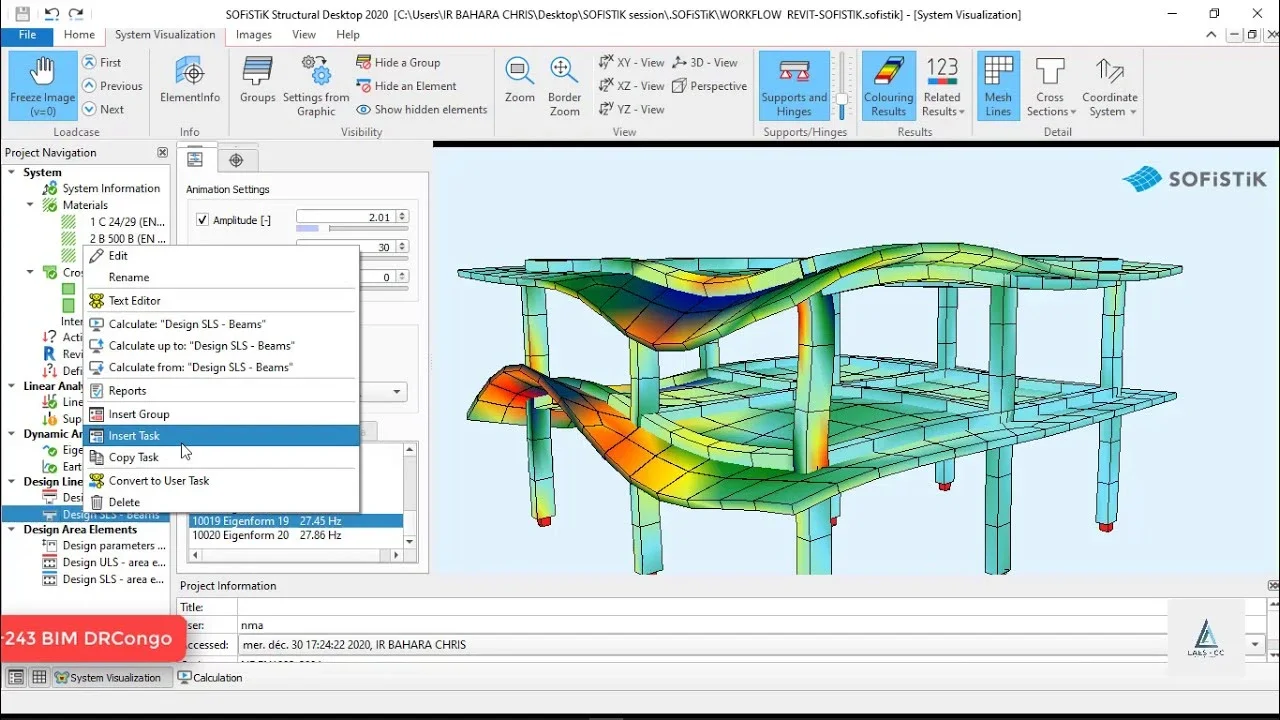The width and height of the screenshot is (1280, 720).
Task: Click Hide an Element
Action: [x=406, y=86]
